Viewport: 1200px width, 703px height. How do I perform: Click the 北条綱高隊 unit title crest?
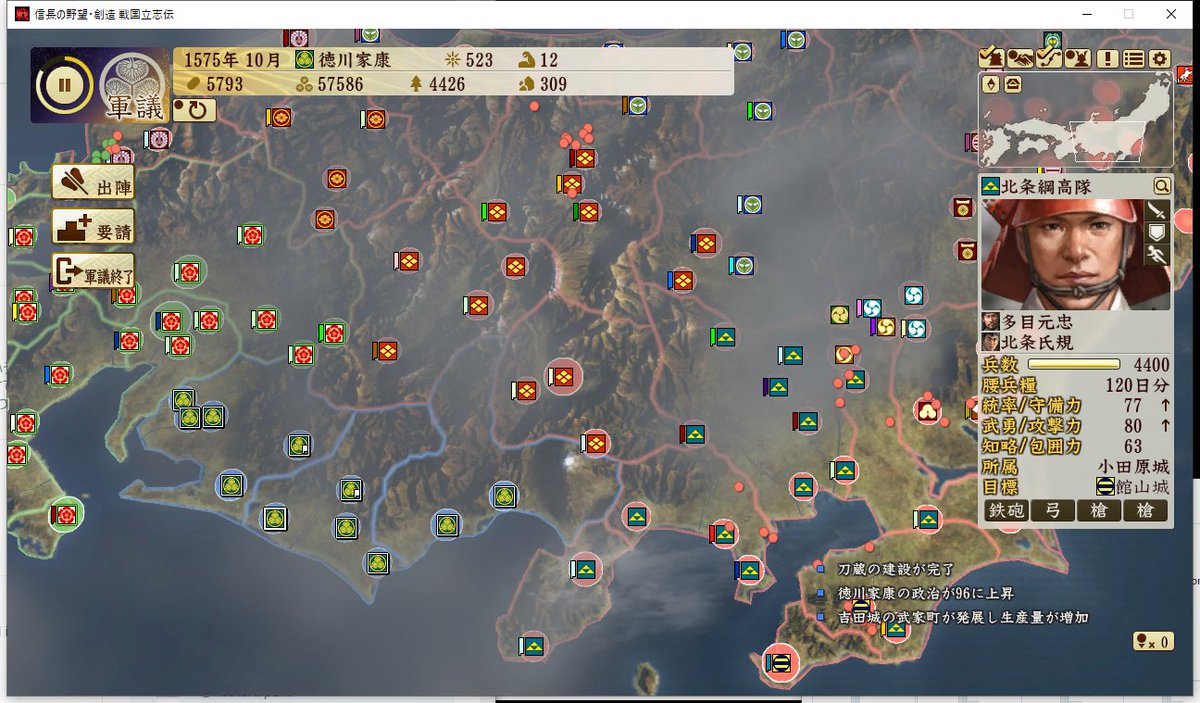[x=991, y=186]
